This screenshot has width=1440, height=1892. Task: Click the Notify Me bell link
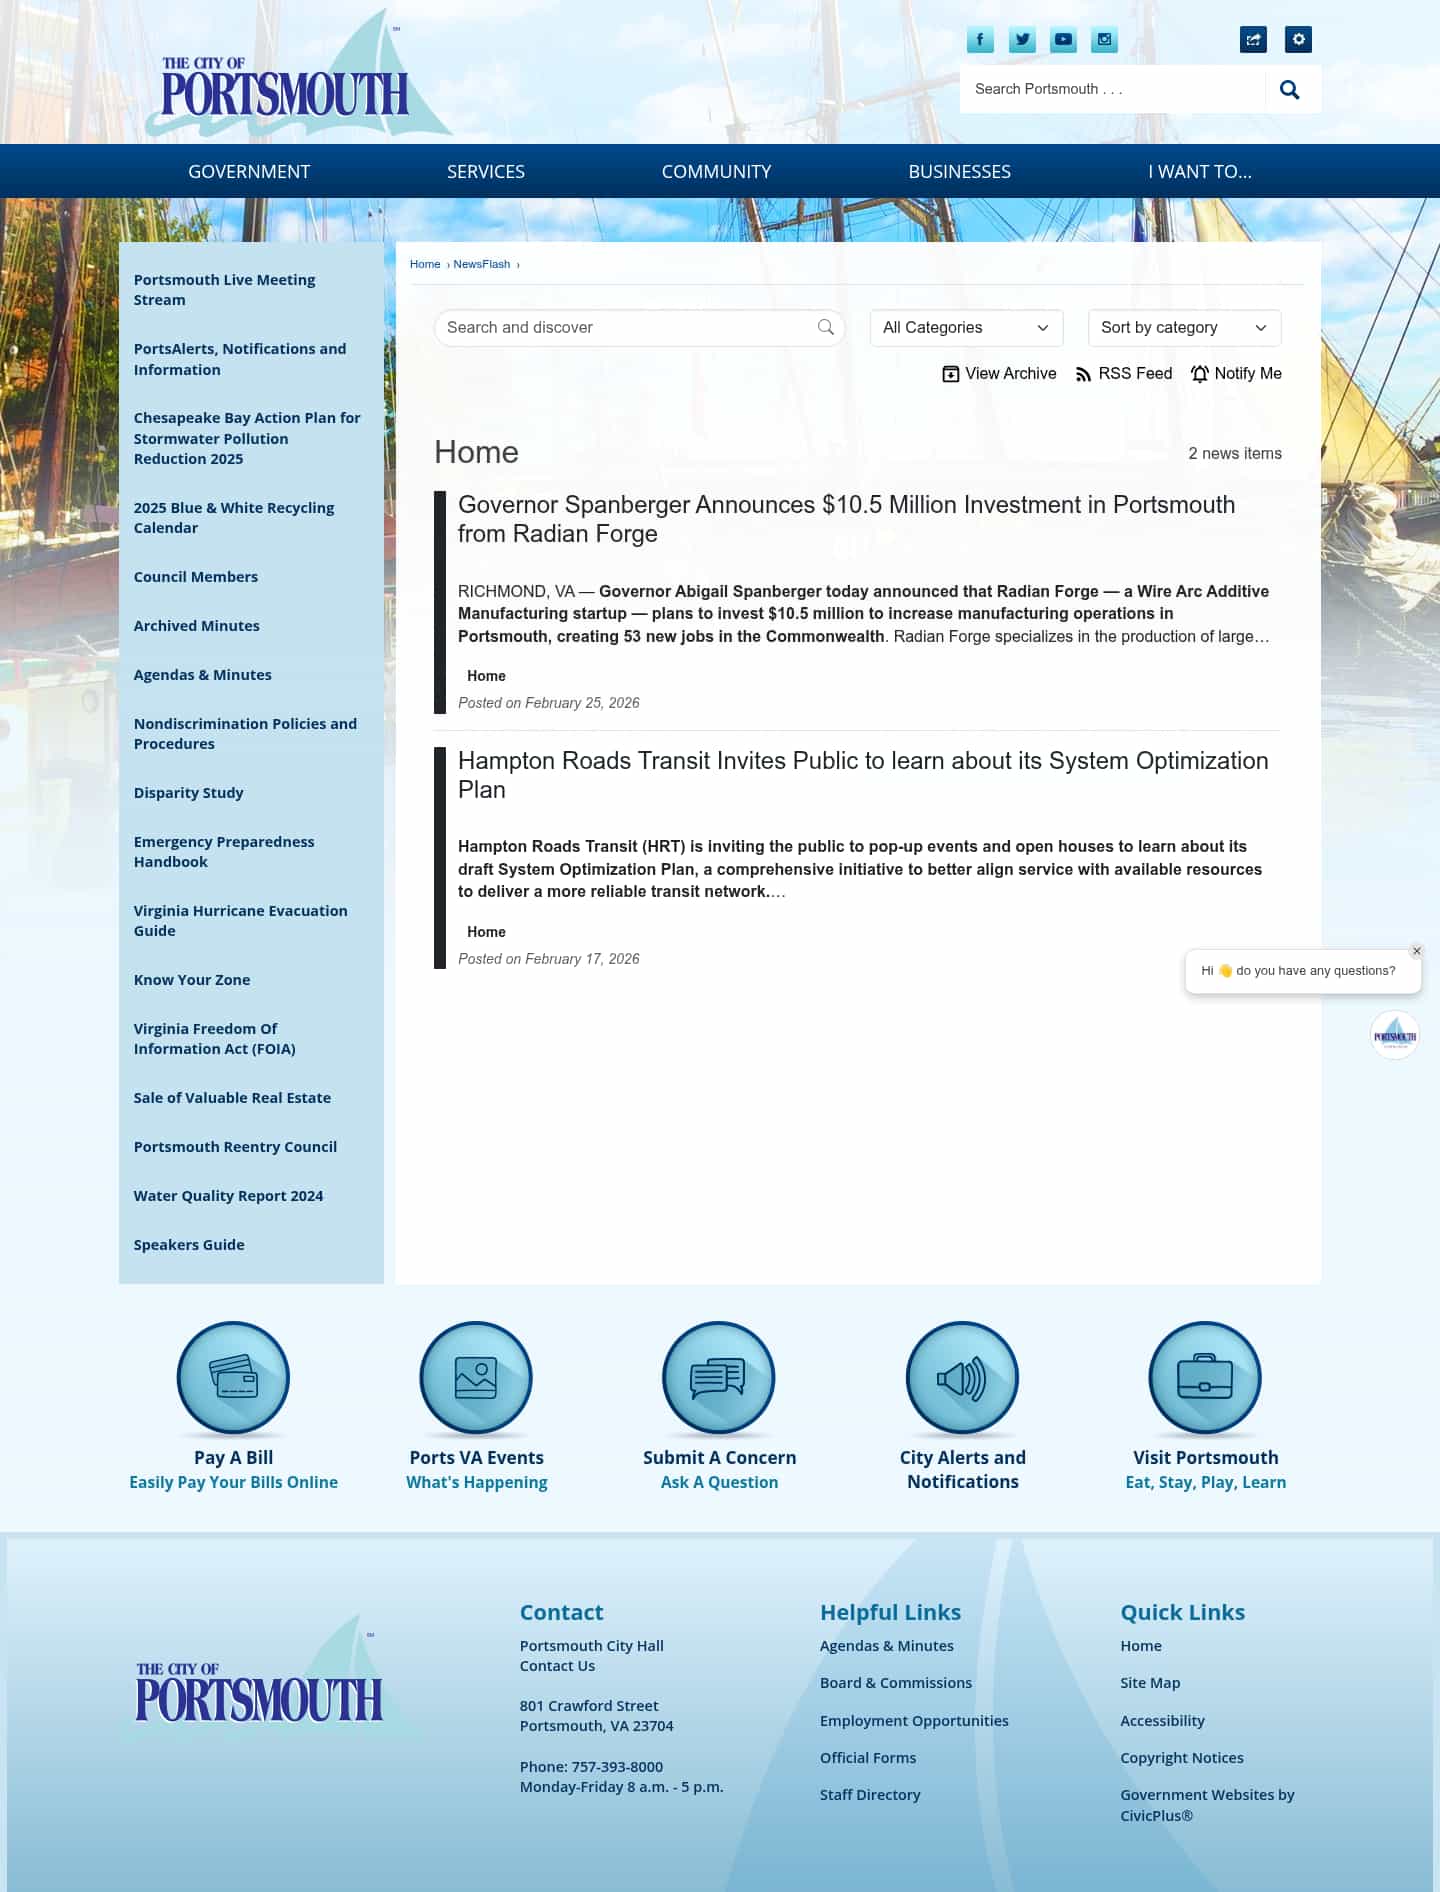1236,373
